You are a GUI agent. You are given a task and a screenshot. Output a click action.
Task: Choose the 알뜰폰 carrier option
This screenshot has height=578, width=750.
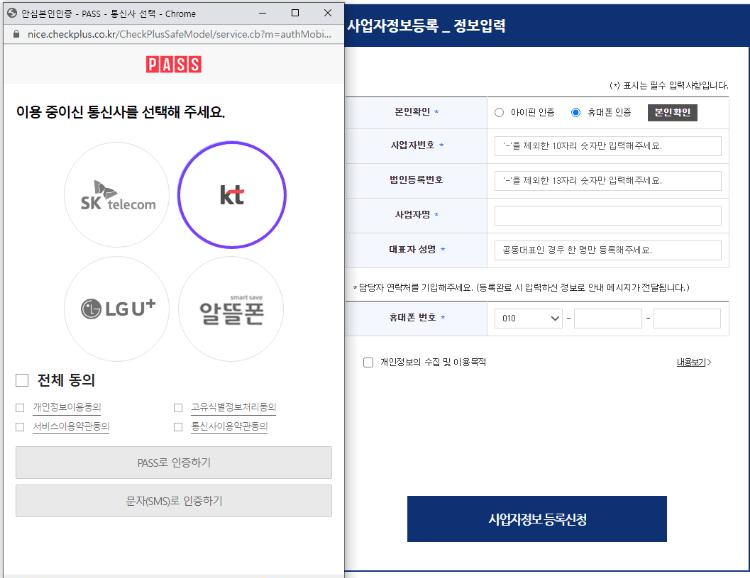pos(232,309)
